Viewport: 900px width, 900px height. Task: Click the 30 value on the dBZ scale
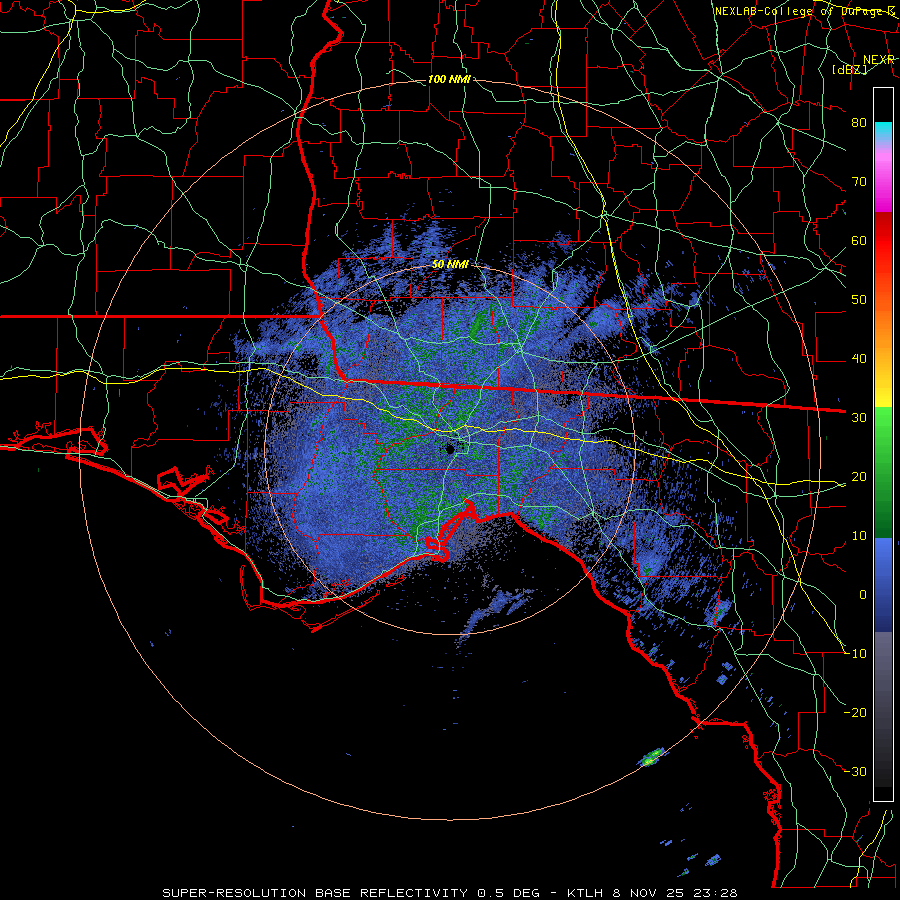pos(859,417)
